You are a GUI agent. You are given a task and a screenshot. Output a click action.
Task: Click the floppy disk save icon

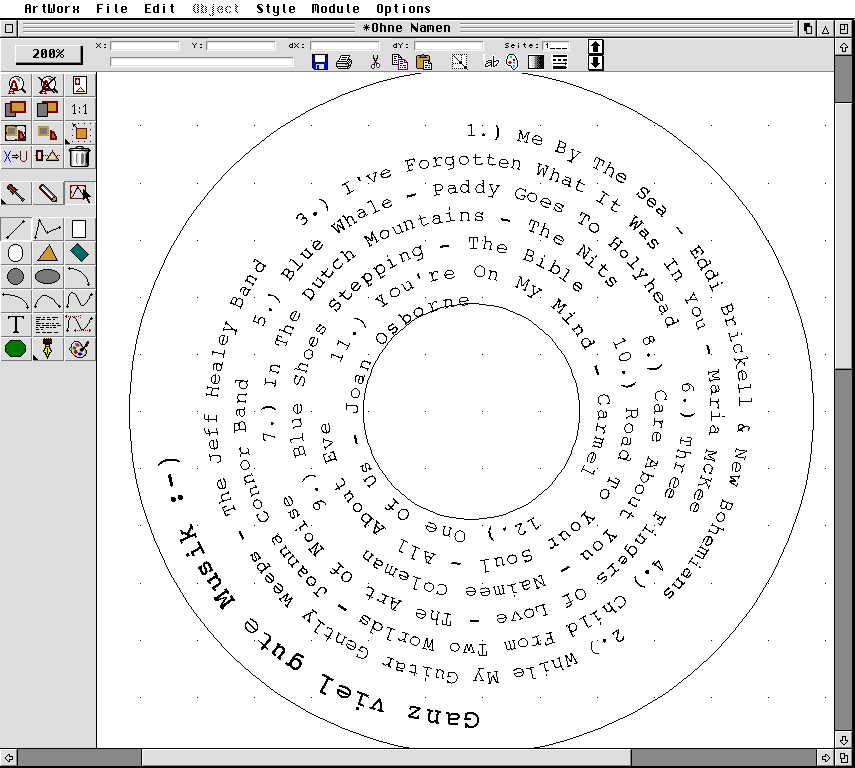pyautogui.click(x=320, y=62)
